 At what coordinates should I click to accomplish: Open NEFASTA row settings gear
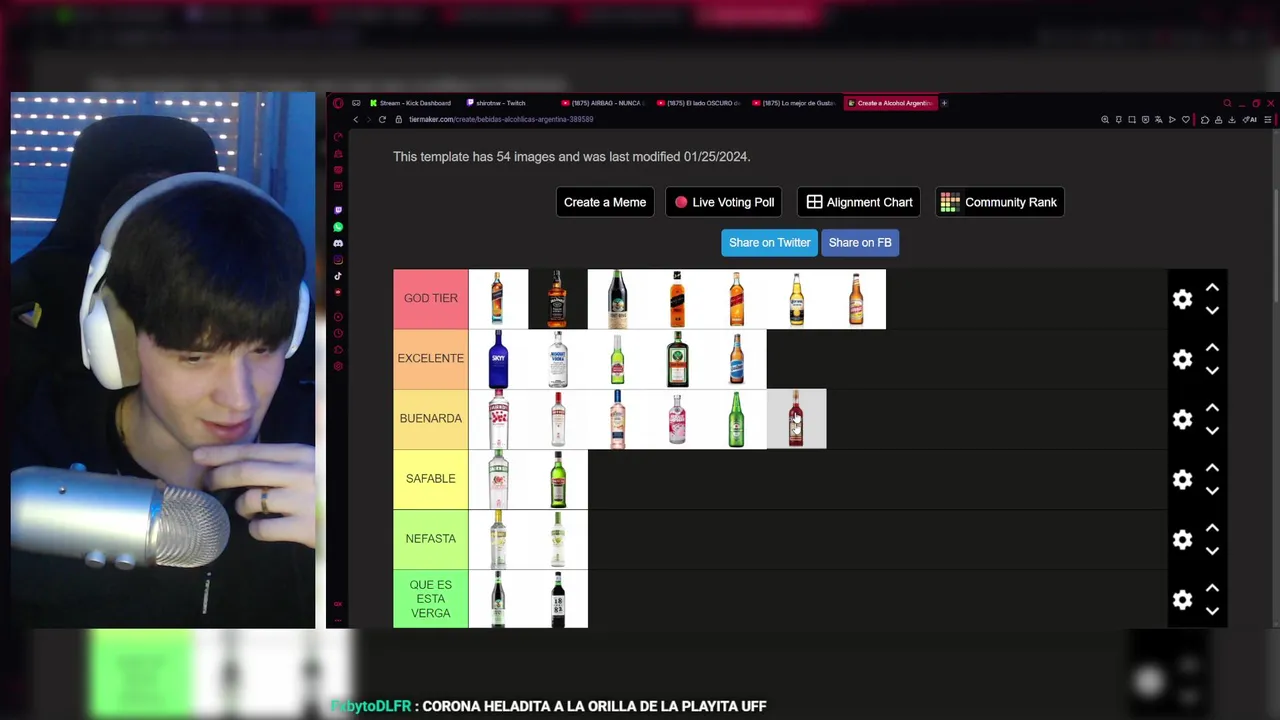(1183, 539)
